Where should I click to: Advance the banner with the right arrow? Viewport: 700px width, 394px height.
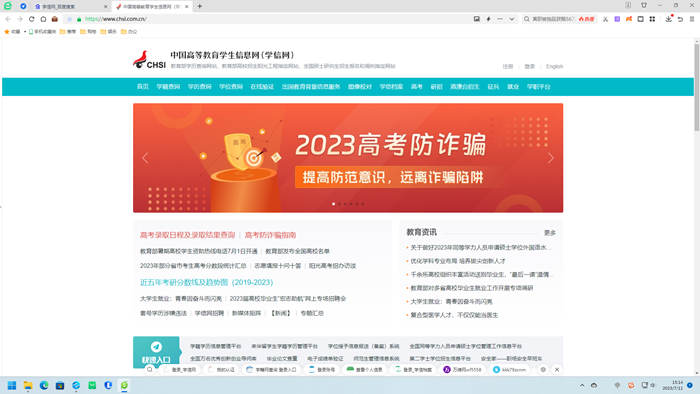[x=550, y=158]
